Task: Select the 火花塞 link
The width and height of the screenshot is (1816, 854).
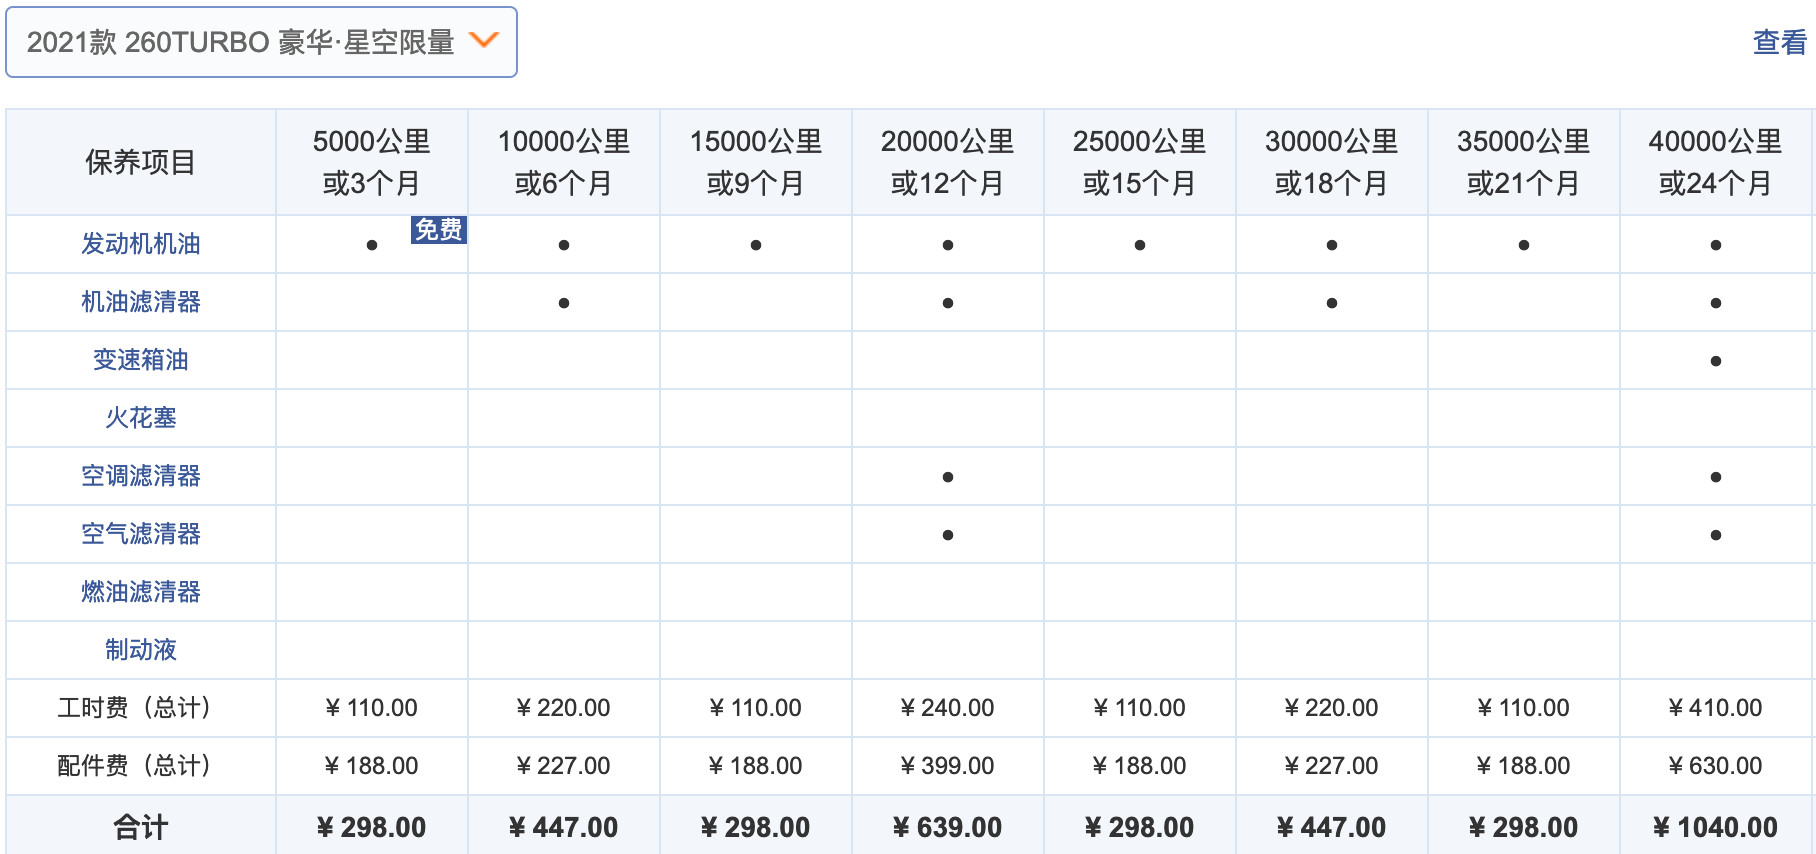Action: tap(141, 418)
